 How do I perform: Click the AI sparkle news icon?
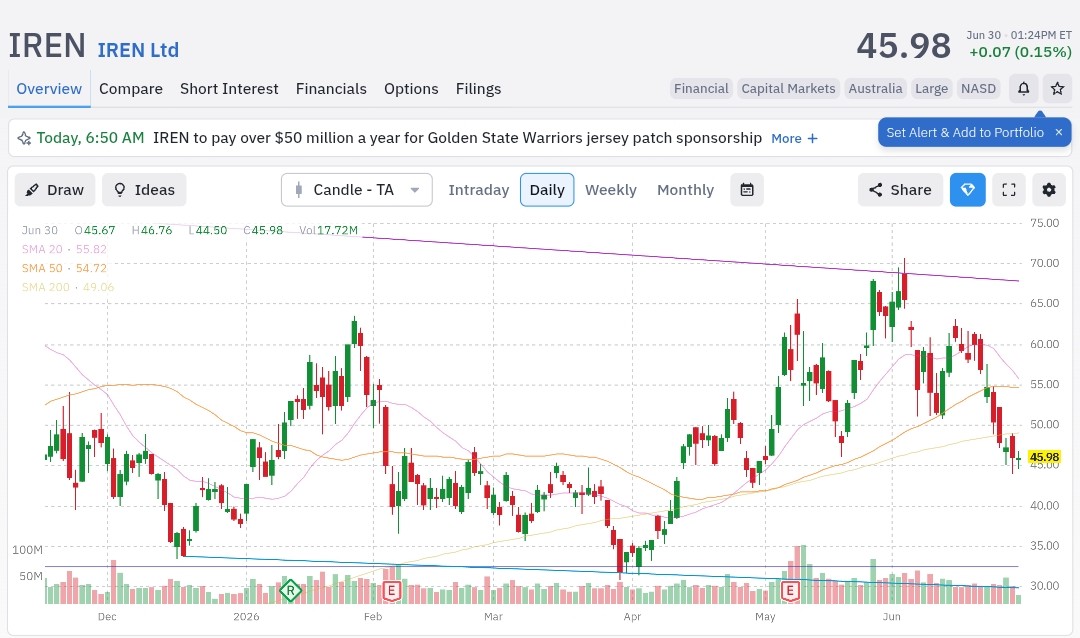(x=24, y=138)
